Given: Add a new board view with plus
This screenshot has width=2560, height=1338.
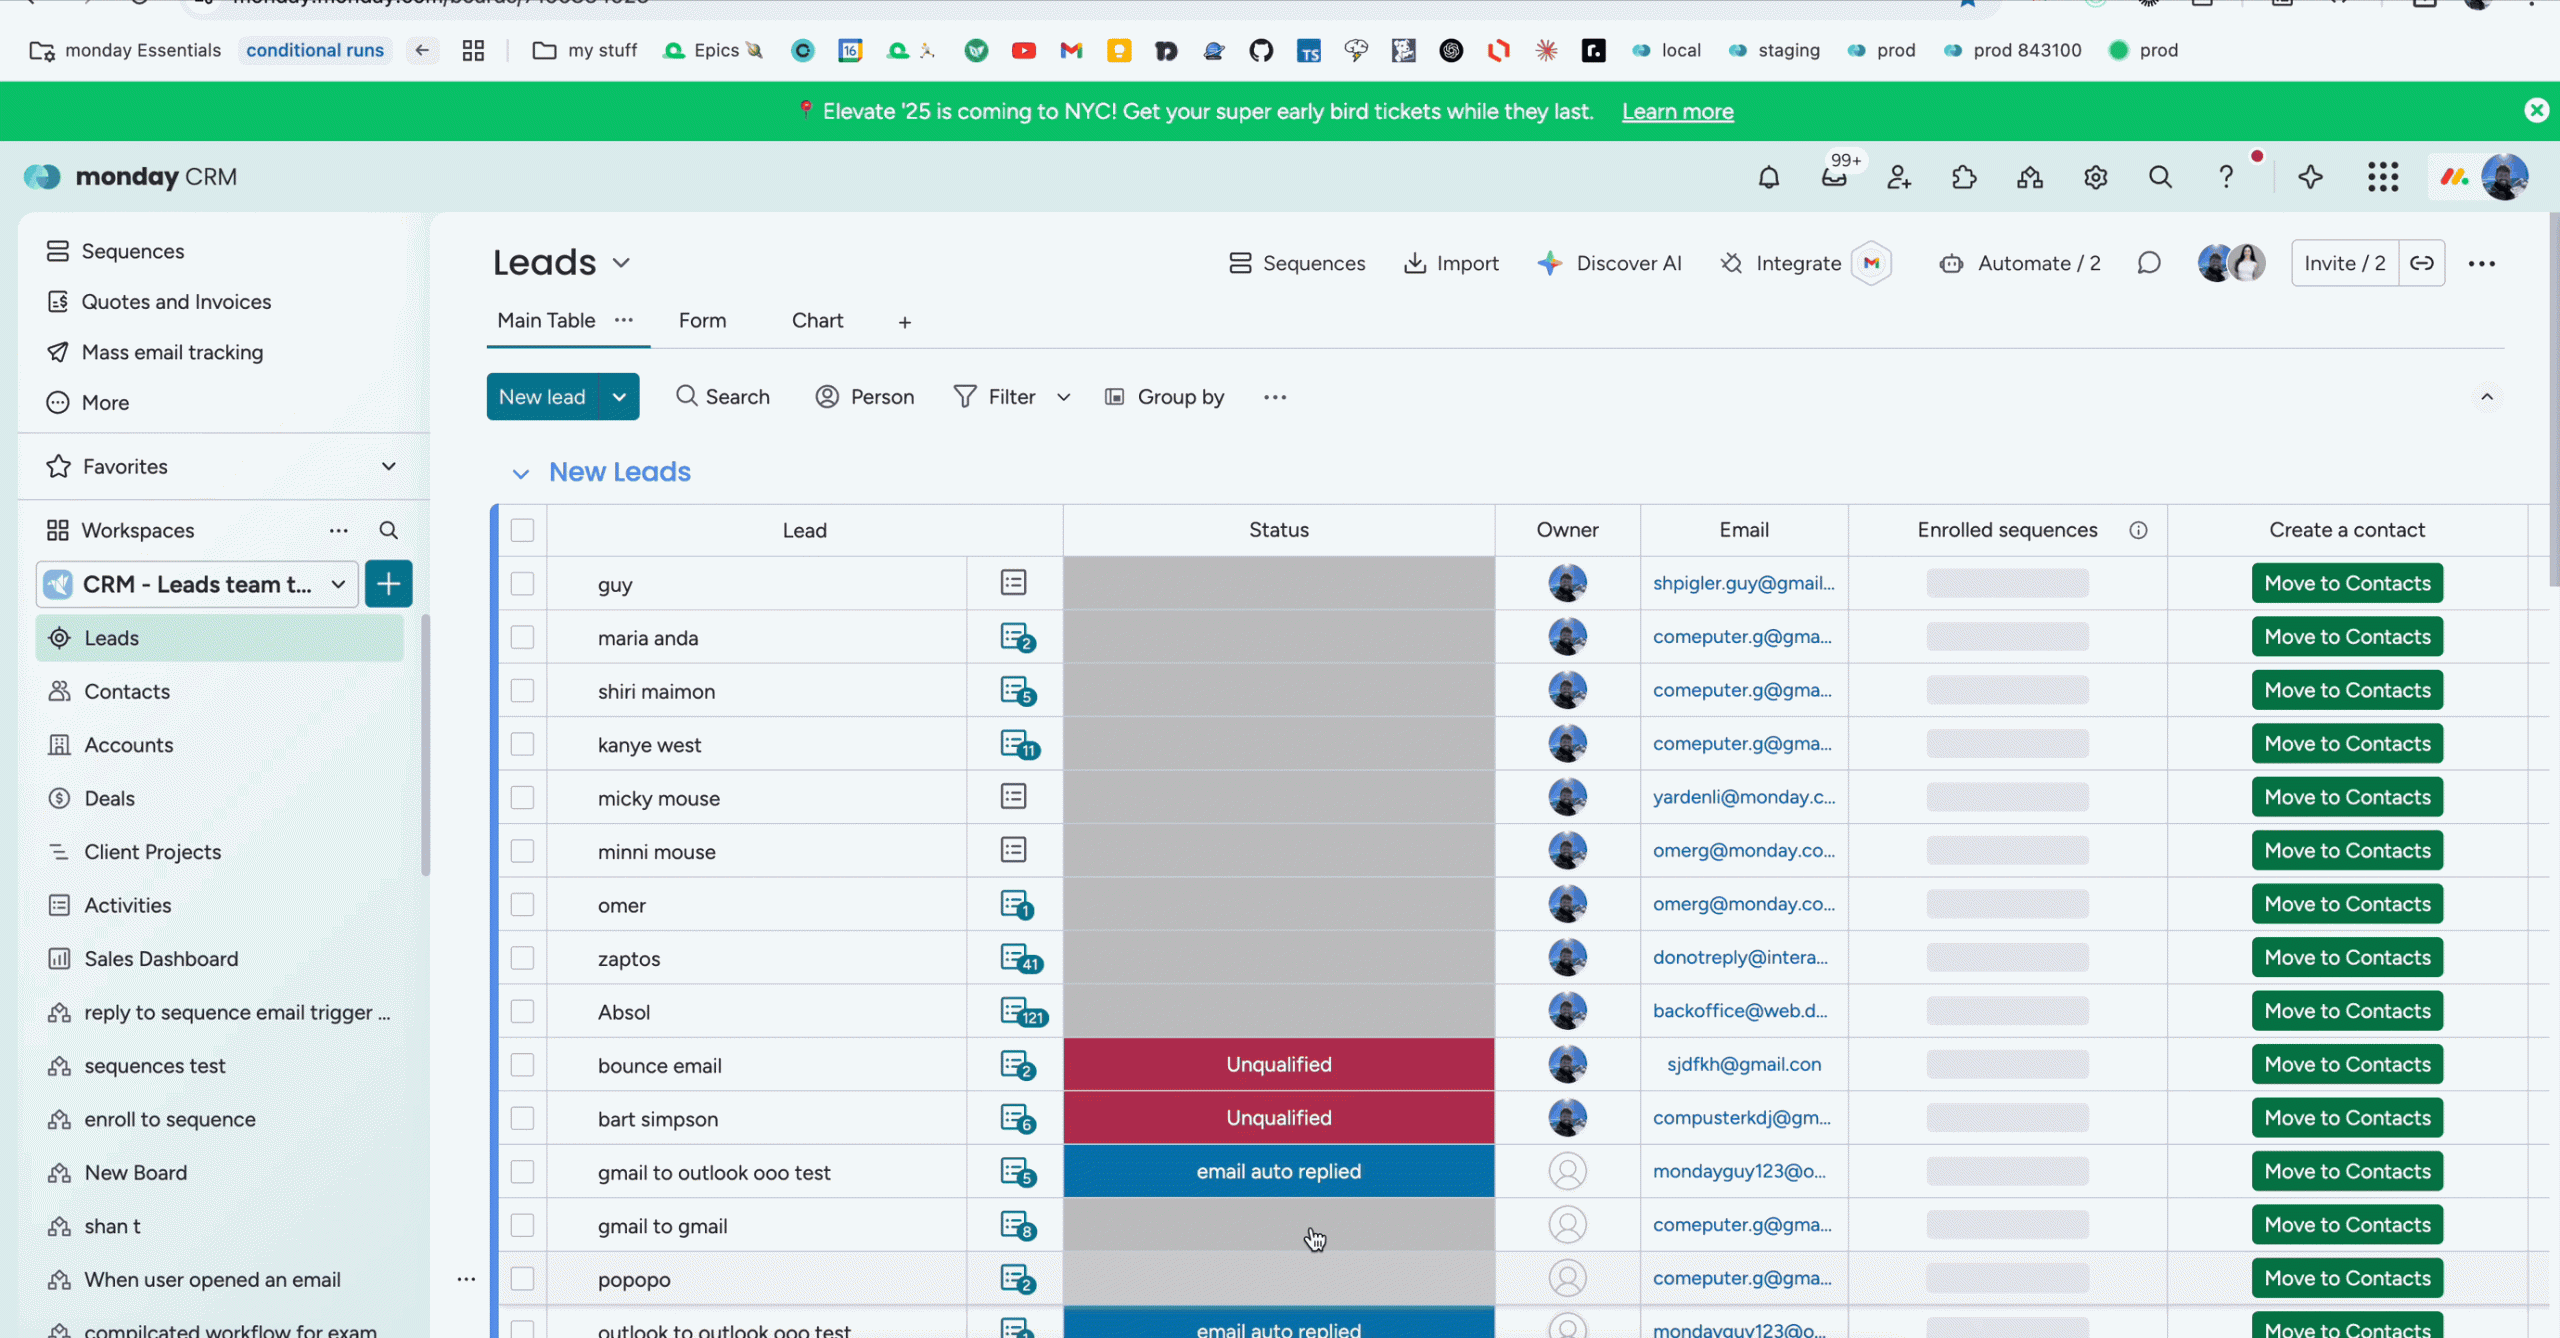Looking at the screenshot, I should click(x=904, y=322).
